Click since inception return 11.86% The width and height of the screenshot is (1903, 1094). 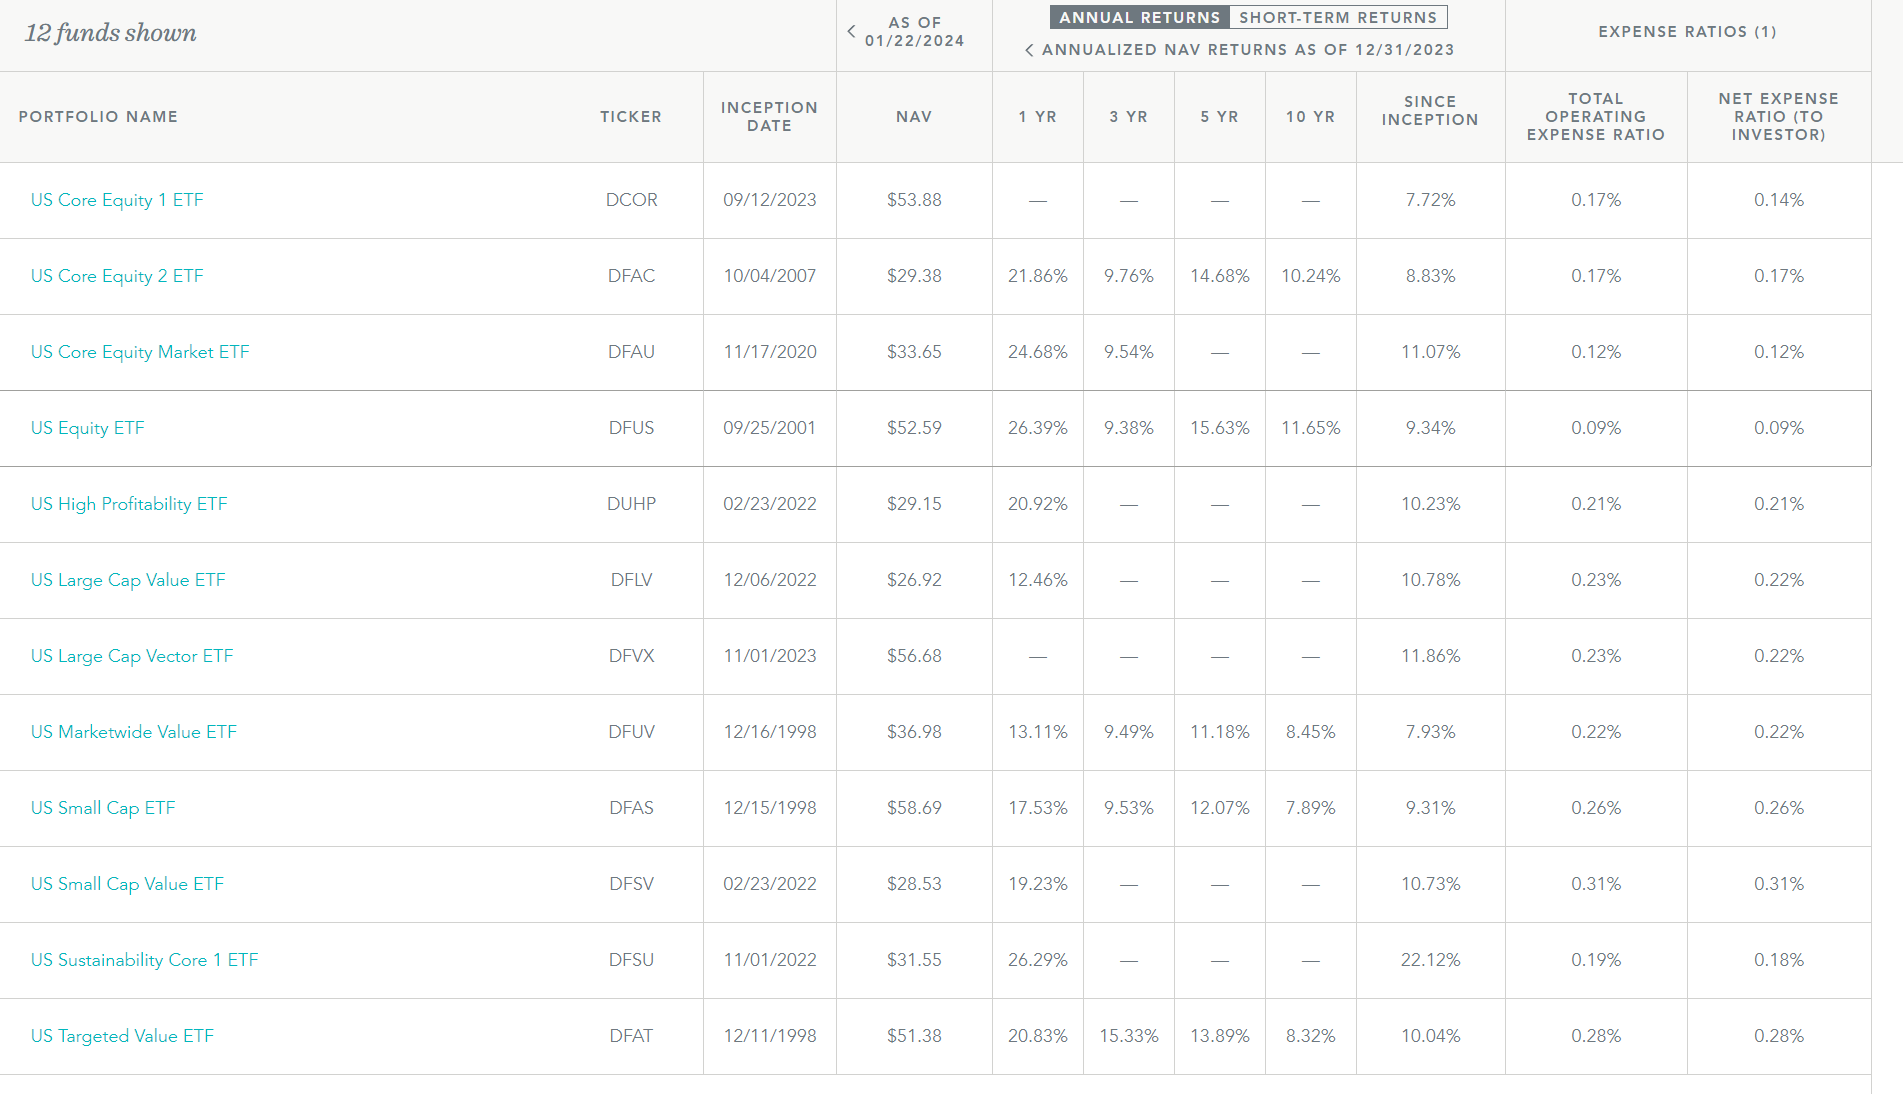(x=1431, y=656)
